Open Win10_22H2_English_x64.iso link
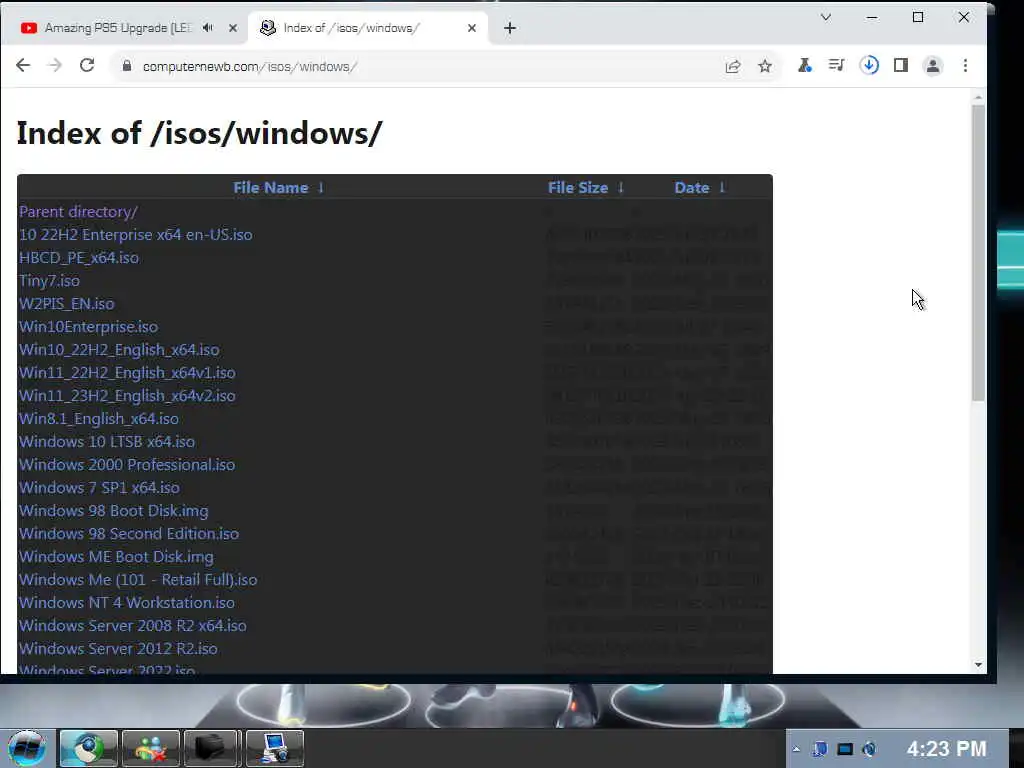This screenshot has width=1024, height=768. click(120, 349)
